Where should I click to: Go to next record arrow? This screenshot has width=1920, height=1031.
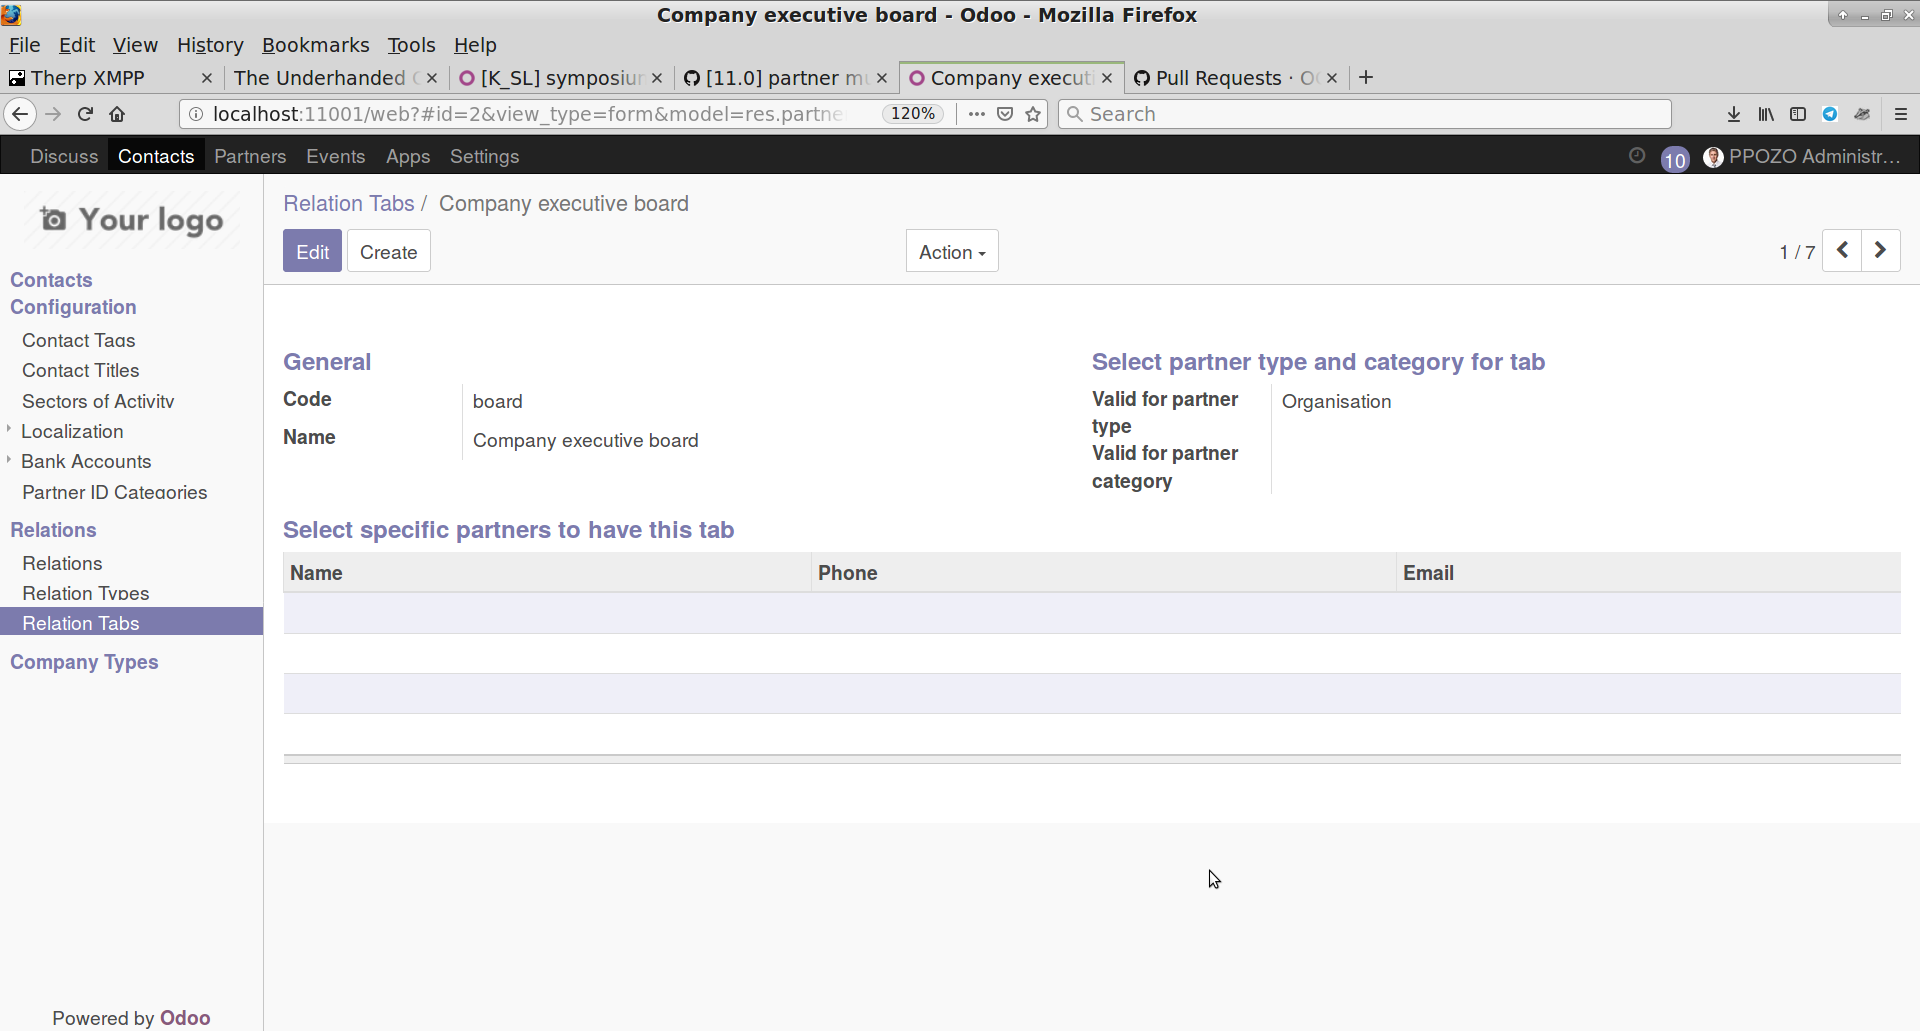1880,250
